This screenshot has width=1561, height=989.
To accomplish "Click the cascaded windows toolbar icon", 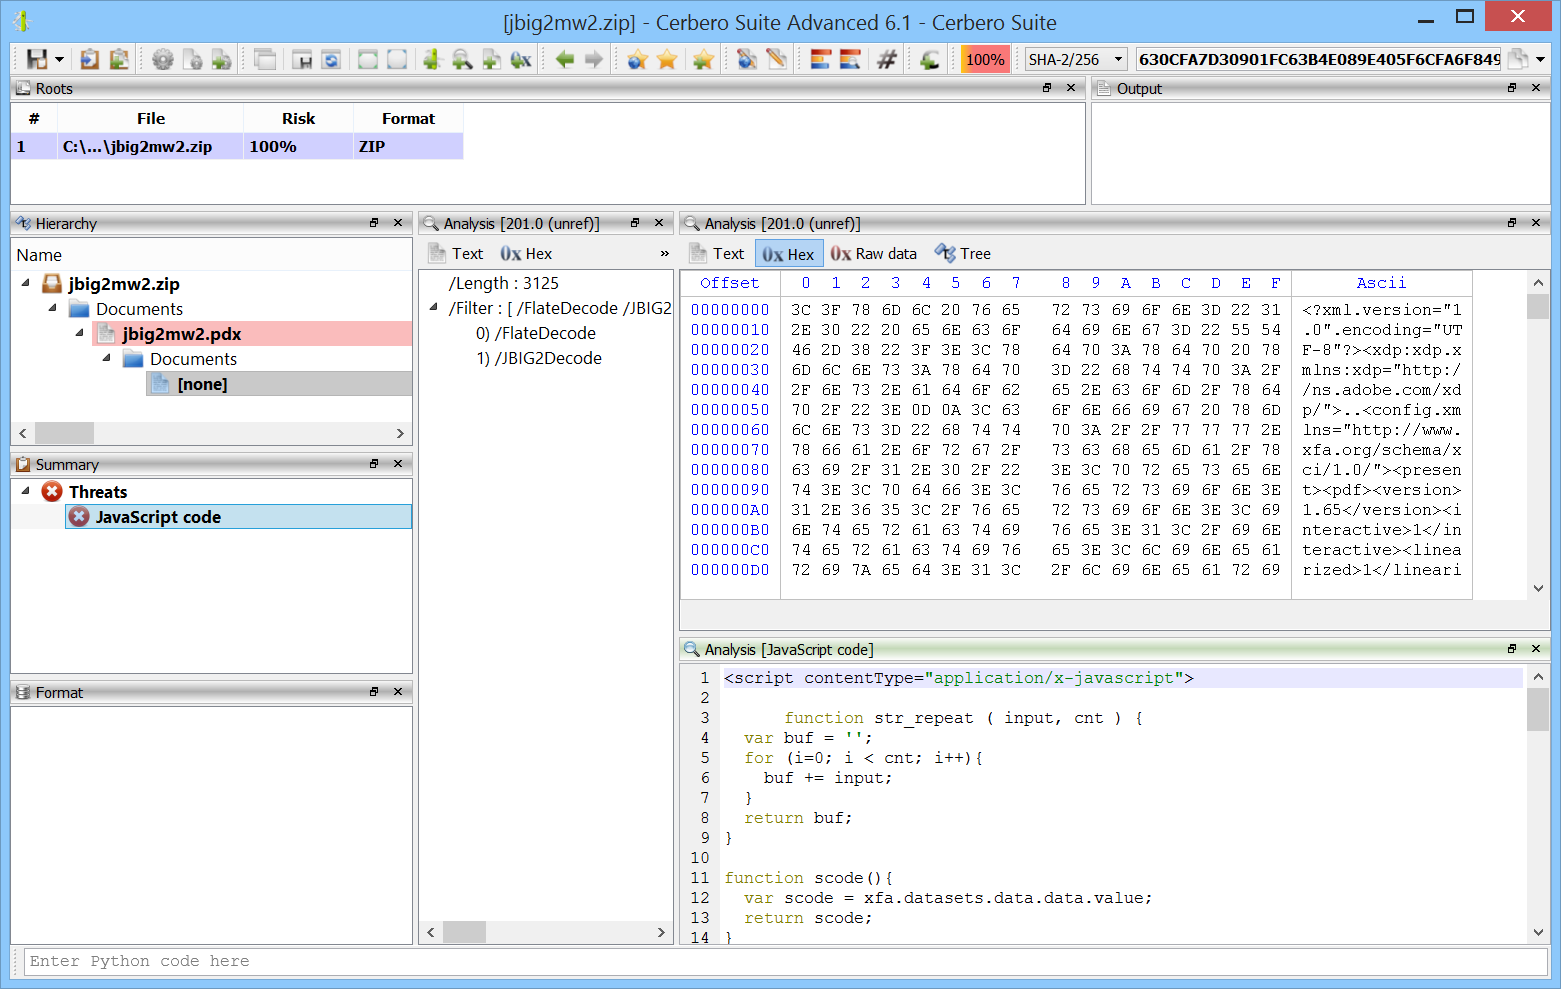I will [x=265, y=59].
